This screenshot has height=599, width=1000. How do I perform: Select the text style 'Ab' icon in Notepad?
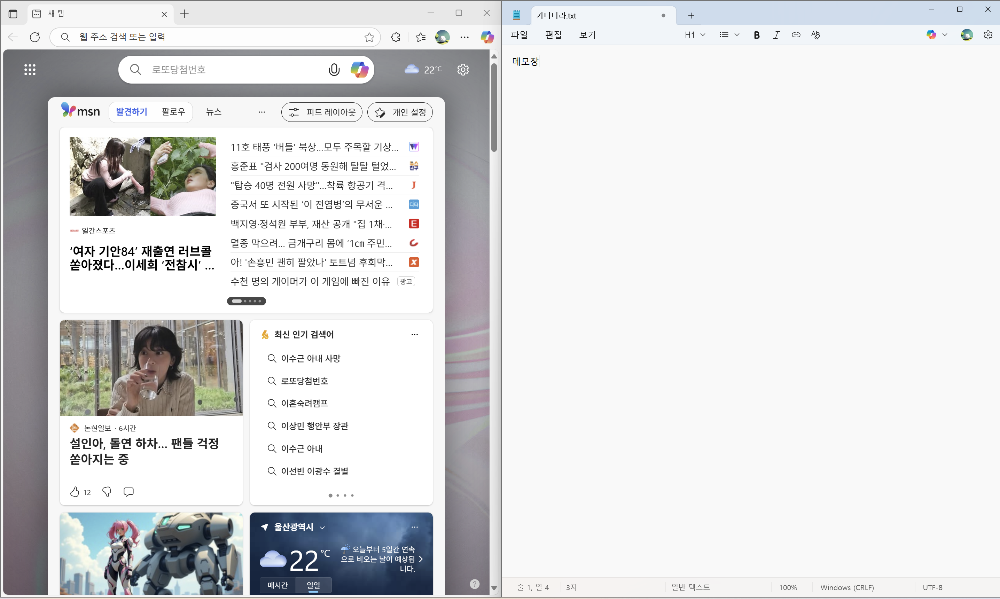coord(815,34)
